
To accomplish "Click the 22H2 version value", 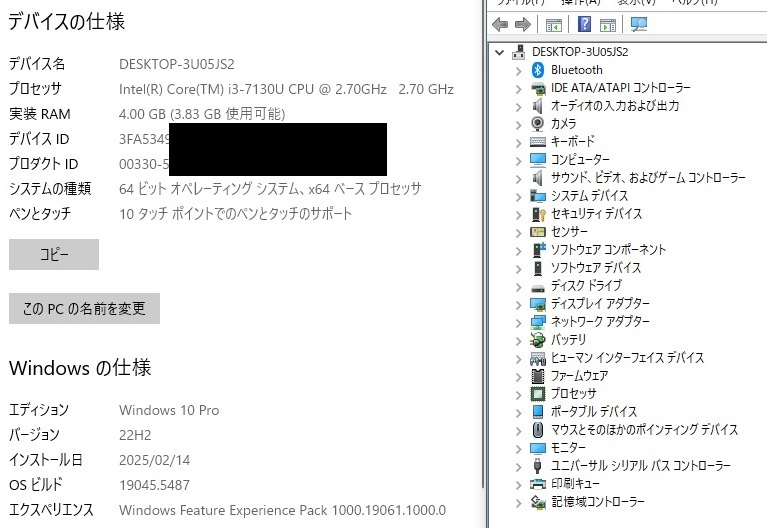I will click(135, 435).
